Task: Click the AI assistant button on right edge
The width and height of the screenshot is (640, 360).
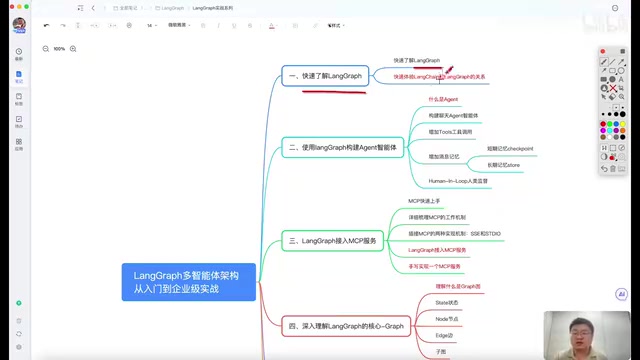Action: pyautogui.click(x=621, y=294)
